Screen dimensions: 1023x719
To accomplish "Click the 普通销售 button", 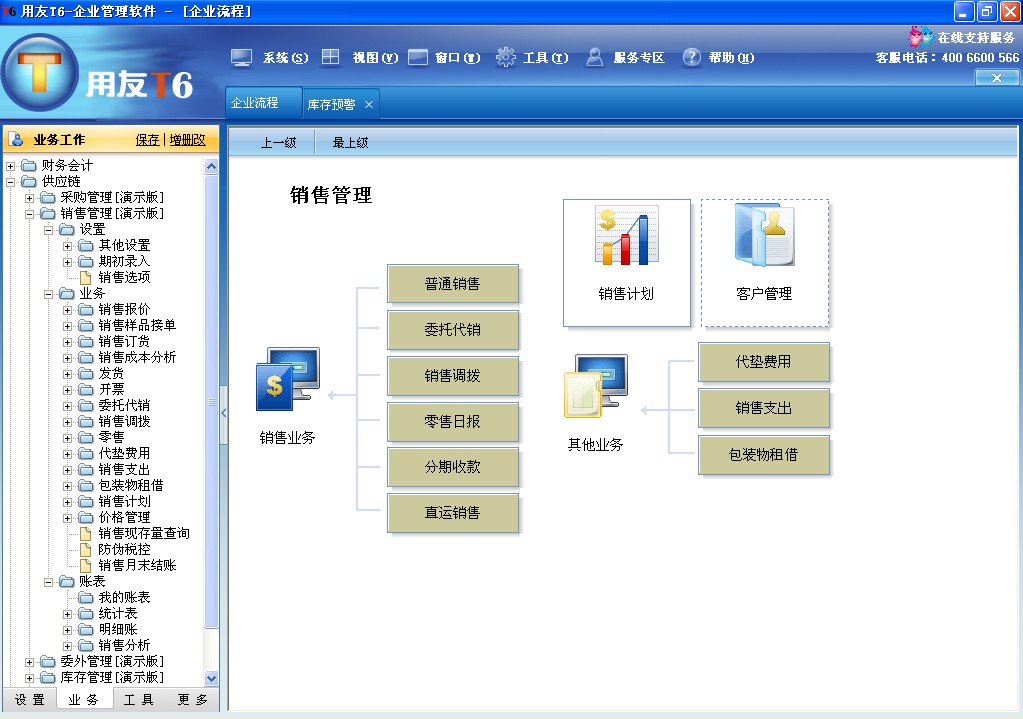I will click(x=453, y=284).
